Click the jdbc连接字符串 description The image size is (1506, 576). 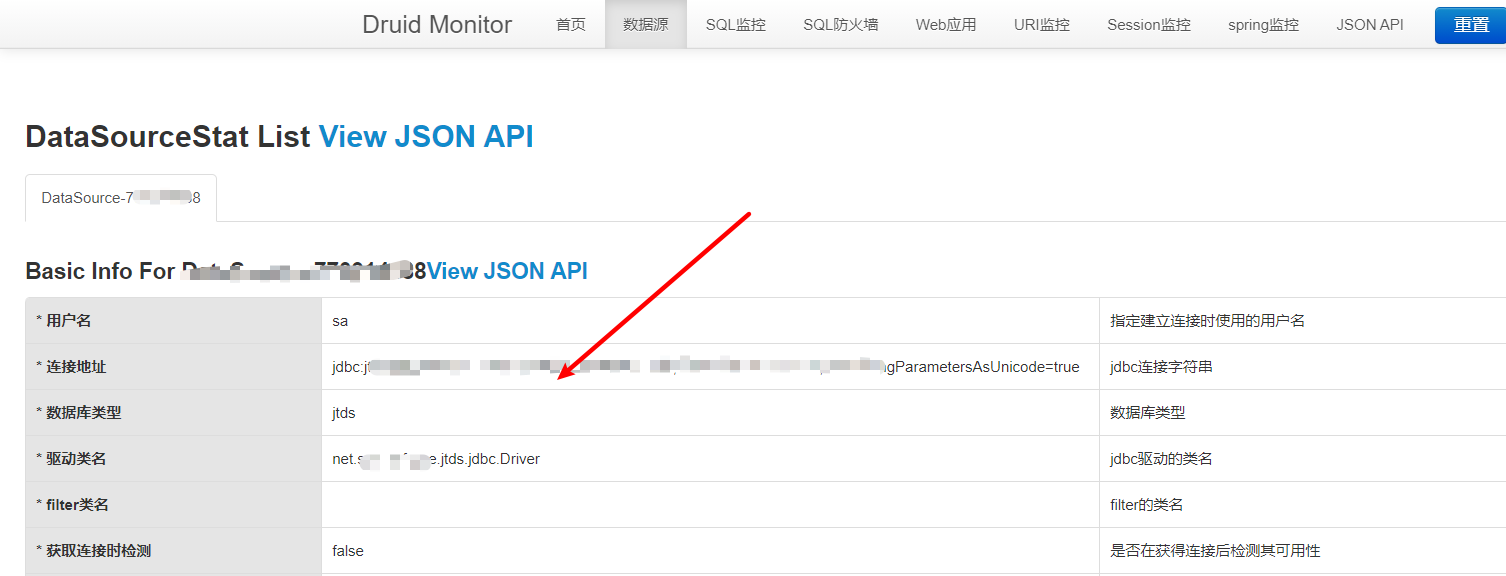click(1161, 367)
